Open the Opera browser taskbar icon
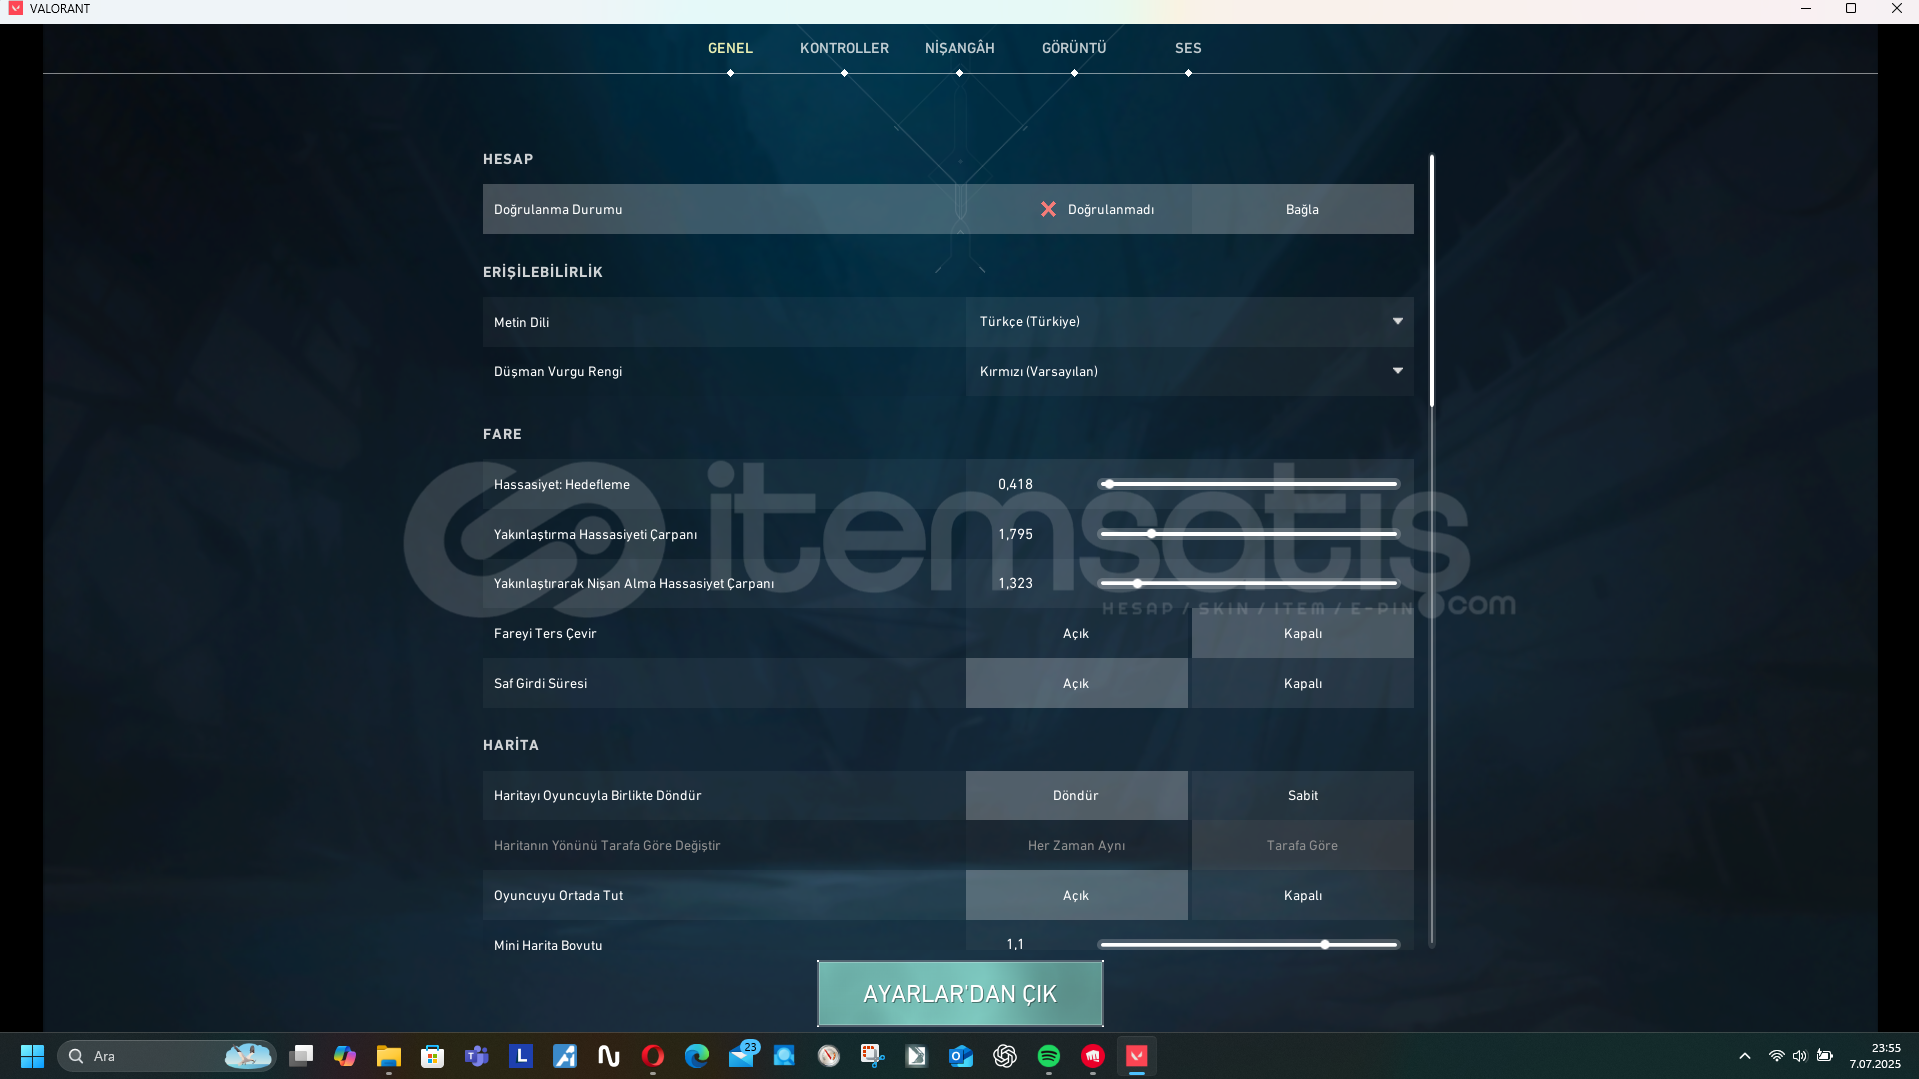The height and width of the screenshot is (1079, 1919). pyautogui.click(x=653, y=1056)
